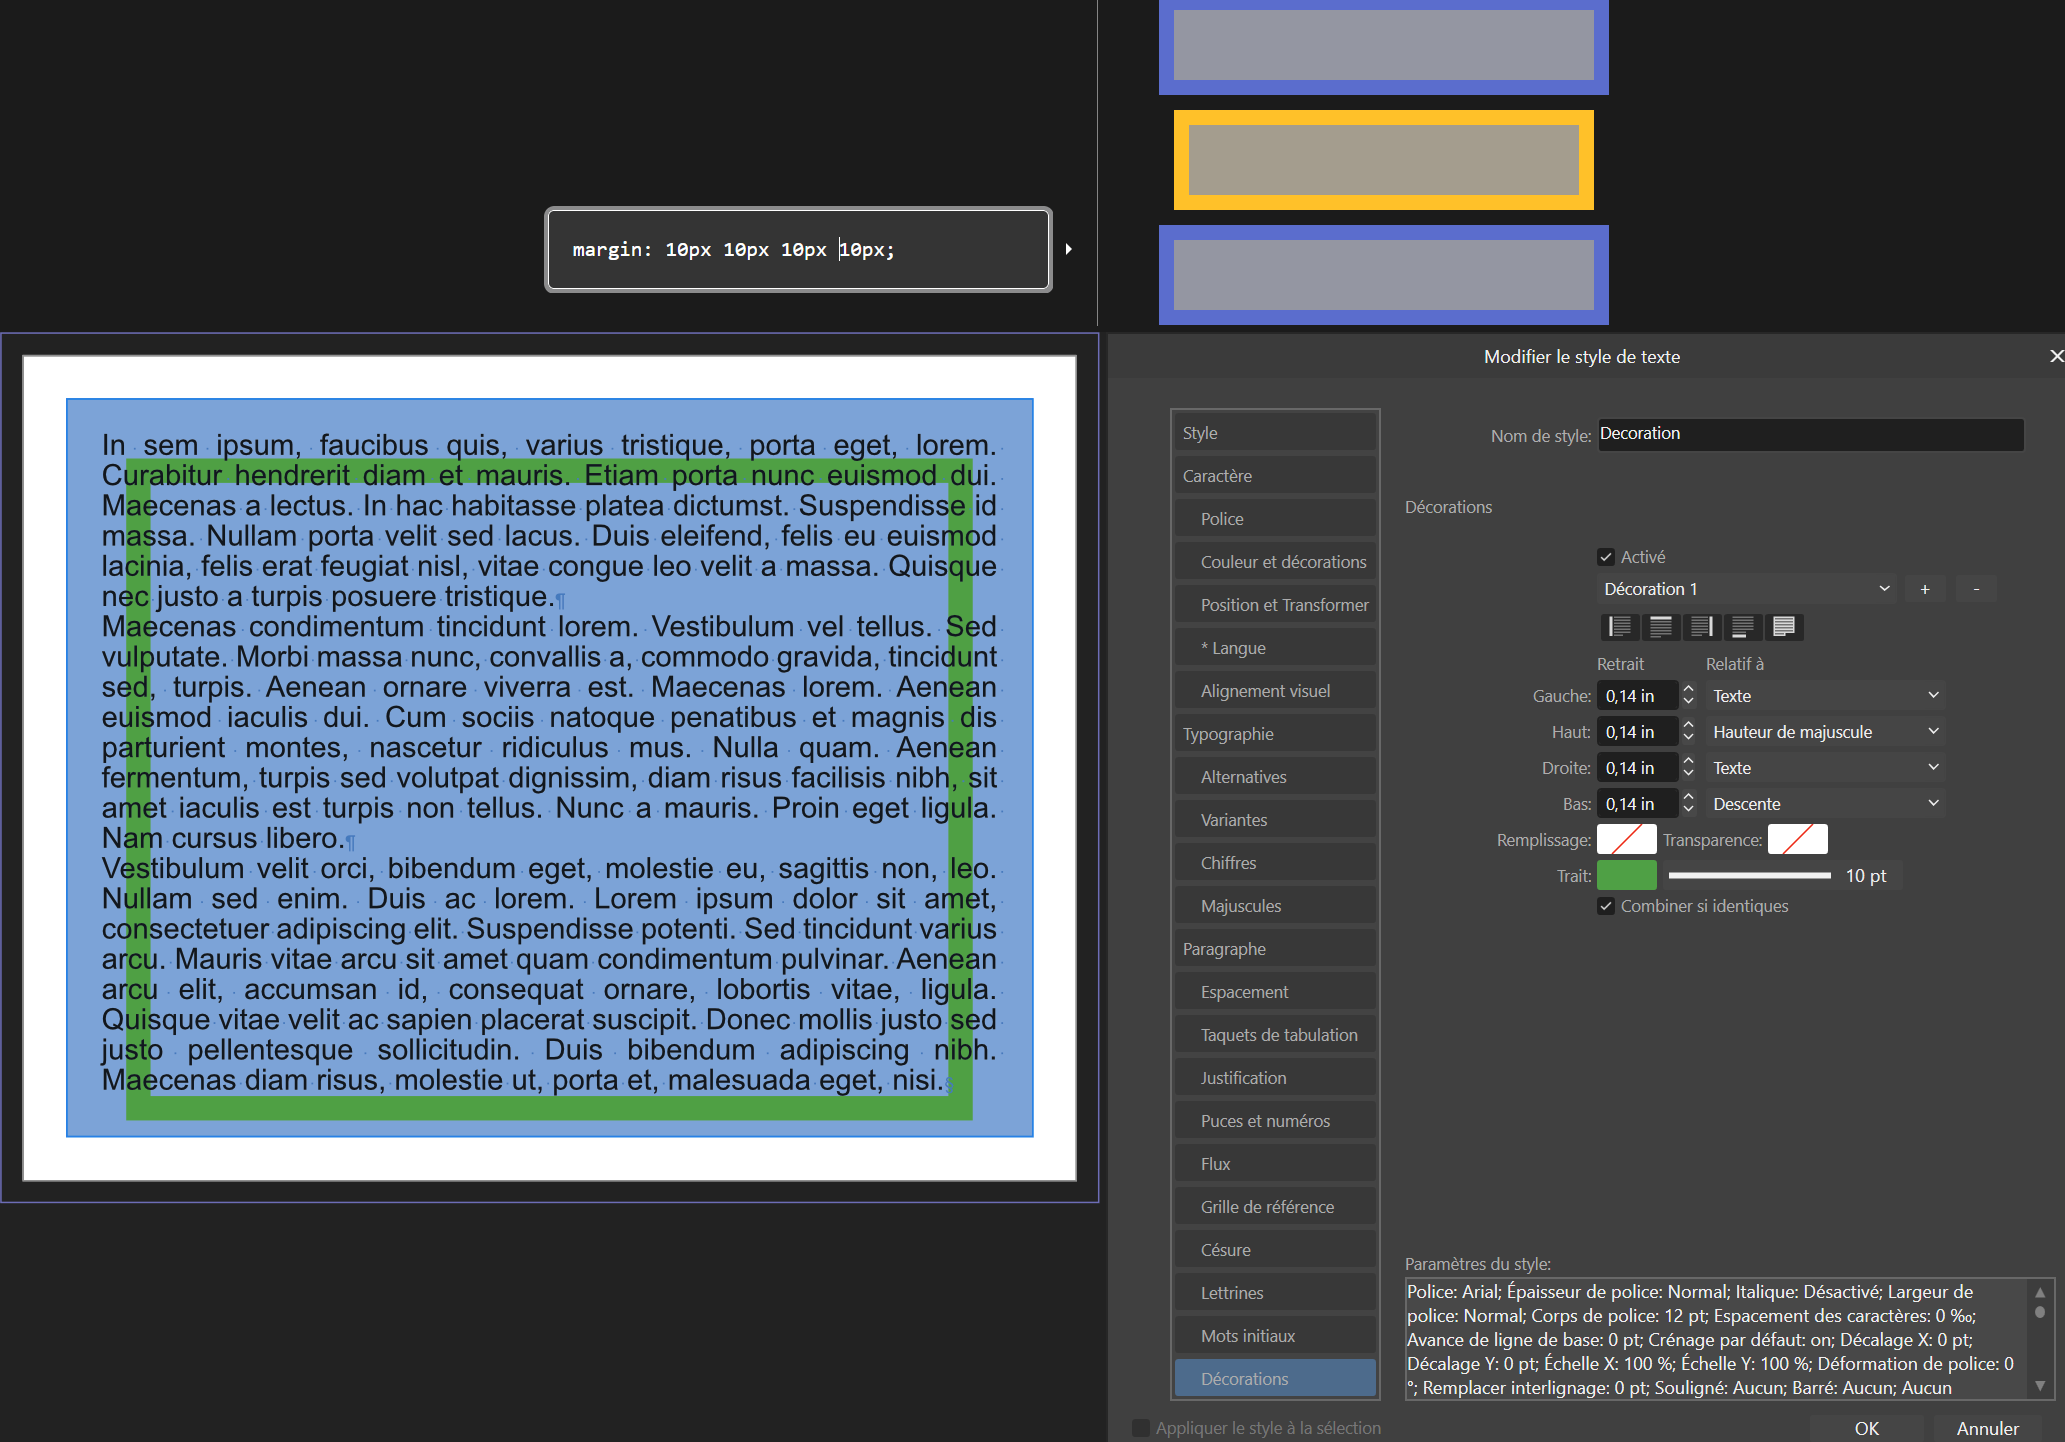Open the Gauche relative-to Texte dropdown
2065x1442 pixels.
[x=1825, y=696]
